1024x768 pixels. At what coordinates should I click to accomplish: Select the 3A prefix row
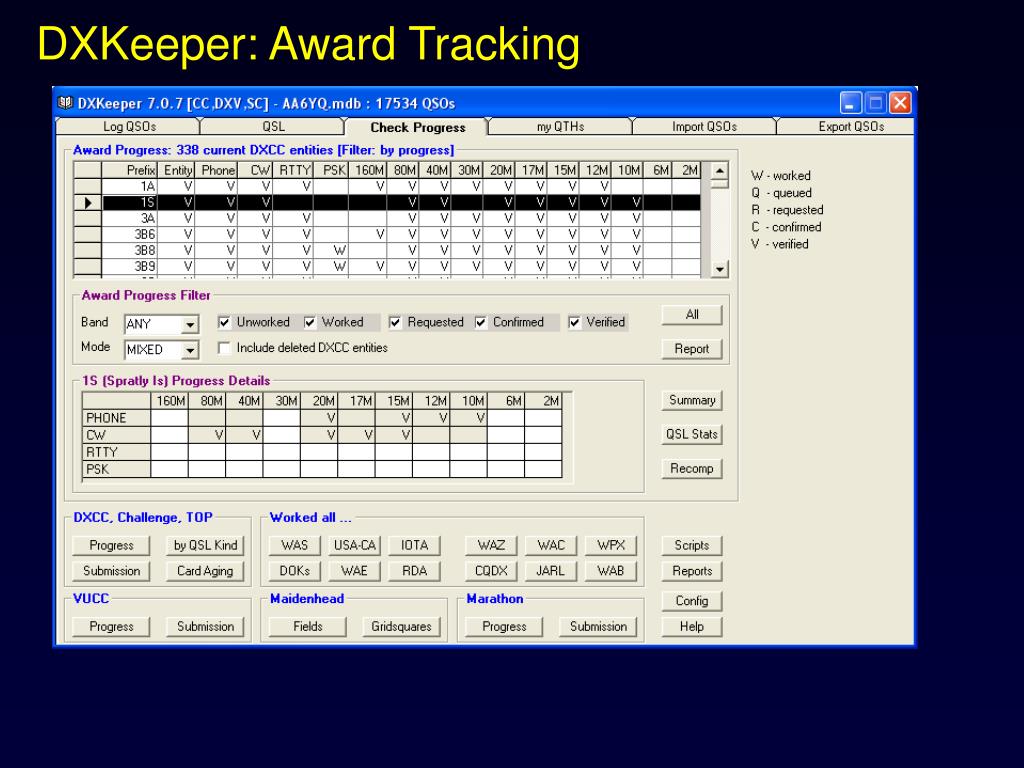click(x=387, y=218)
